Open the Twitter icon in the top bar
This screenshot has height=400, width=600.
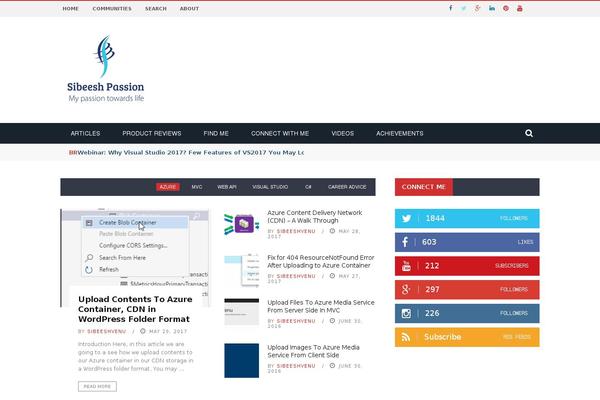[464, 8]
